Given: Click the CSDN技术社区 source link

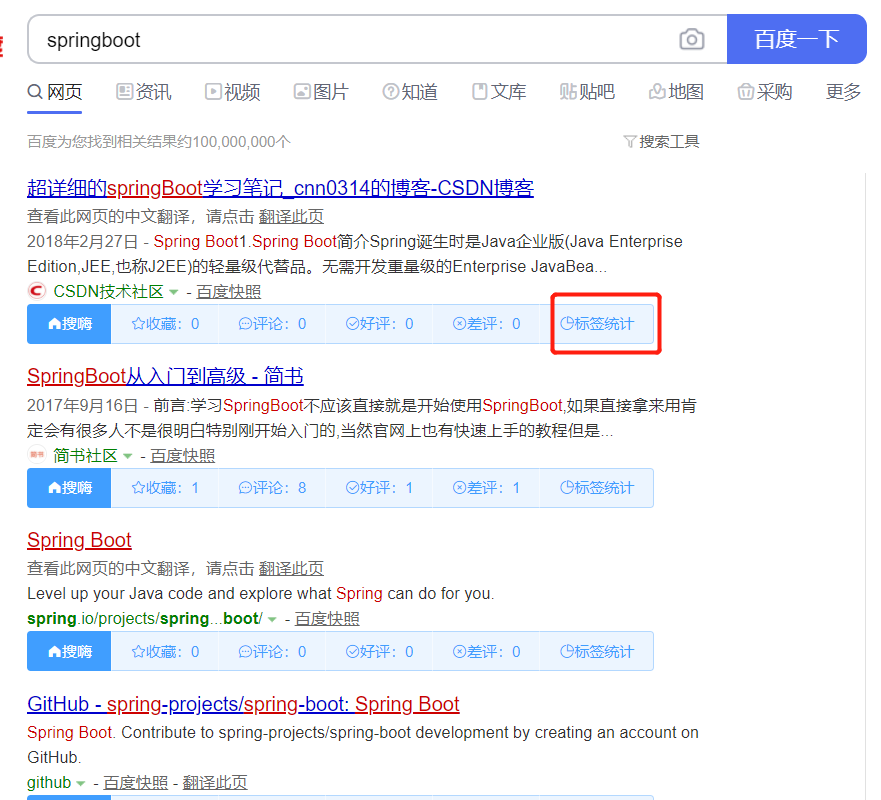Looking at the screenshot, I should (108, 292).
